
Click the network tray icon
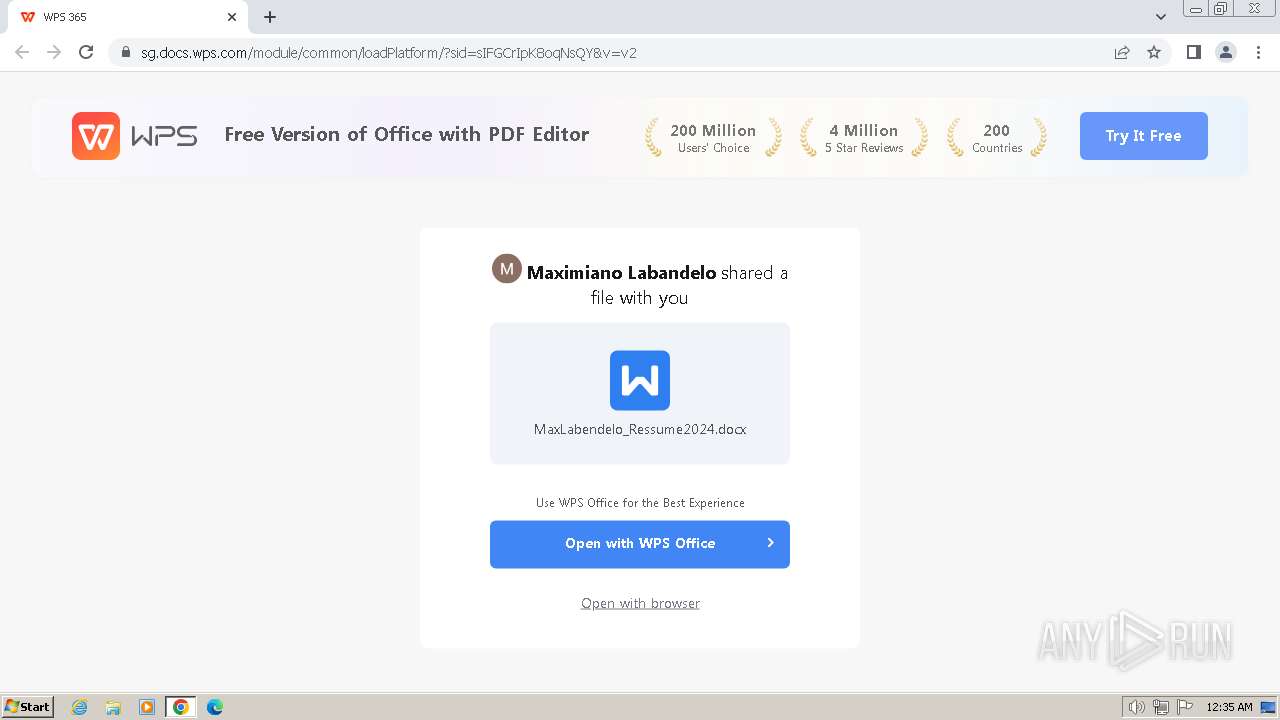click(x=1161, y=707)
